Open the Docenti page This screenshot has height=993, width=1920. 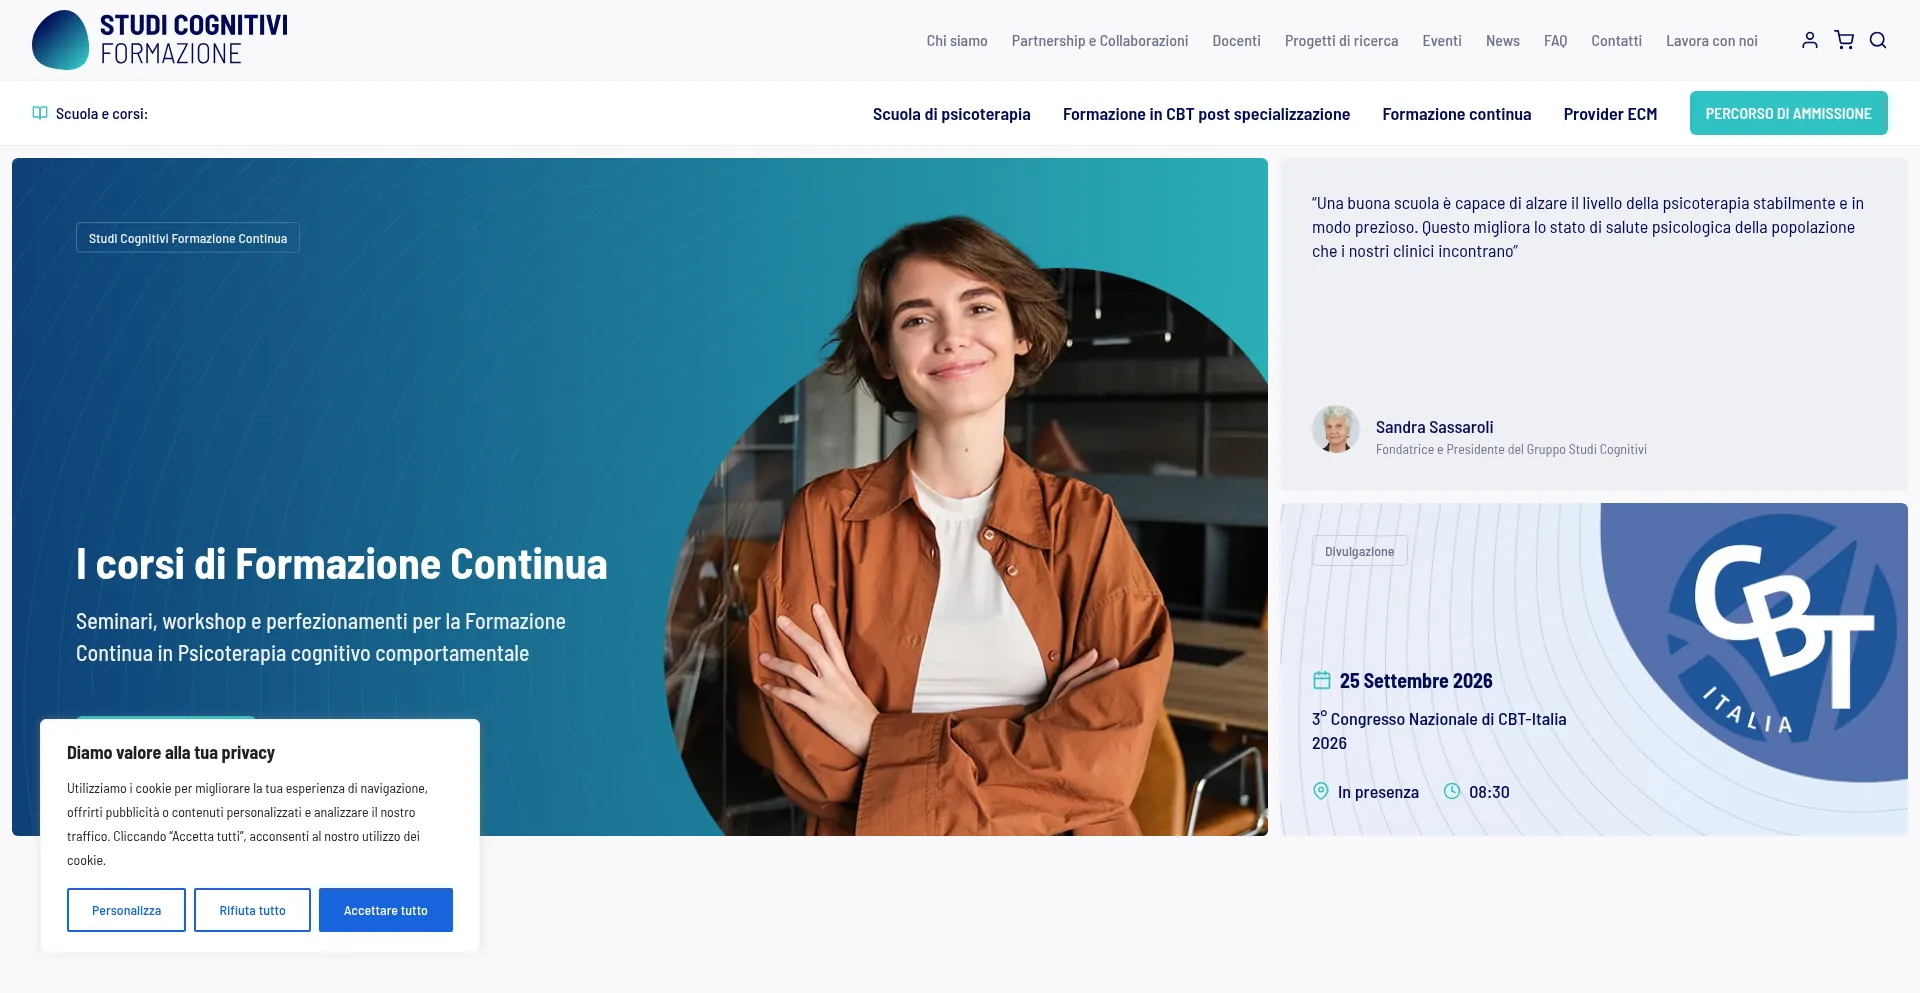(x=1237, y=41)
